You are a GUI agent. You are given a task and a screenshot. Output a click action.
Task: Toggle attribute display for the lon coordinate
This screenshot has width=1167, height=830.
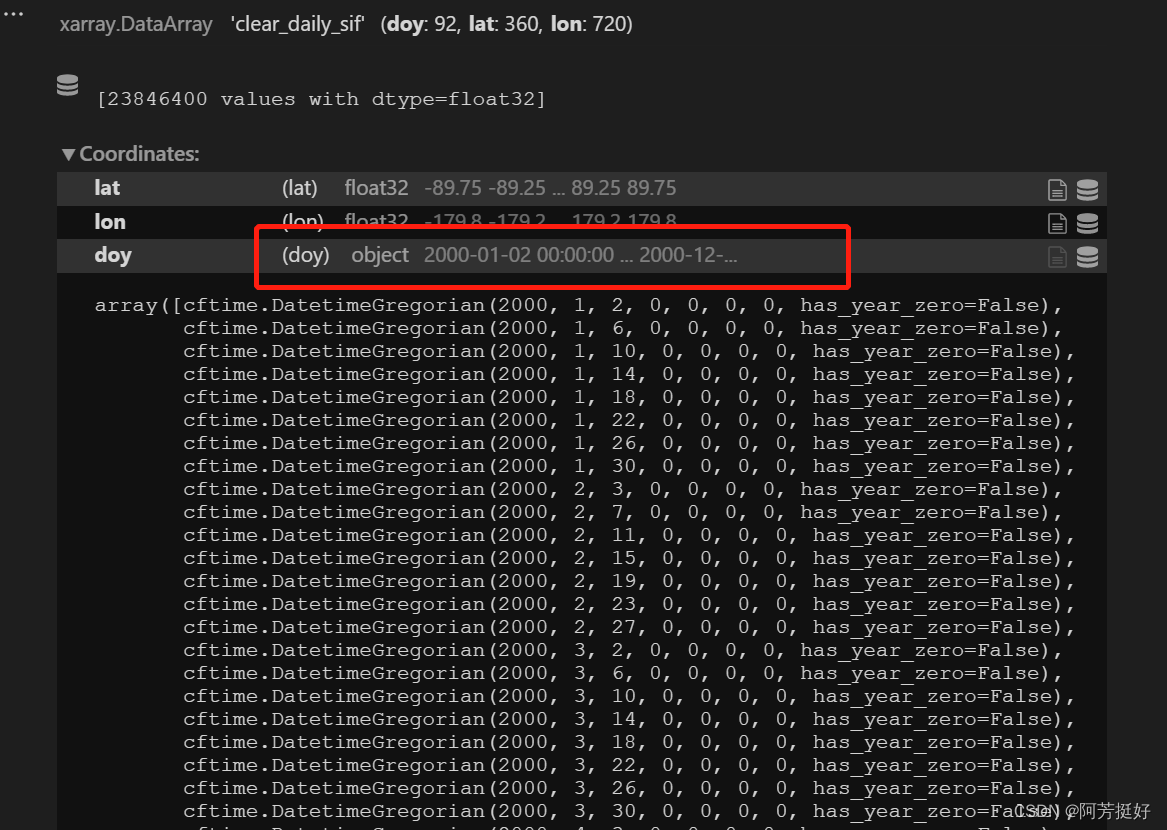tap(1057, 222)
